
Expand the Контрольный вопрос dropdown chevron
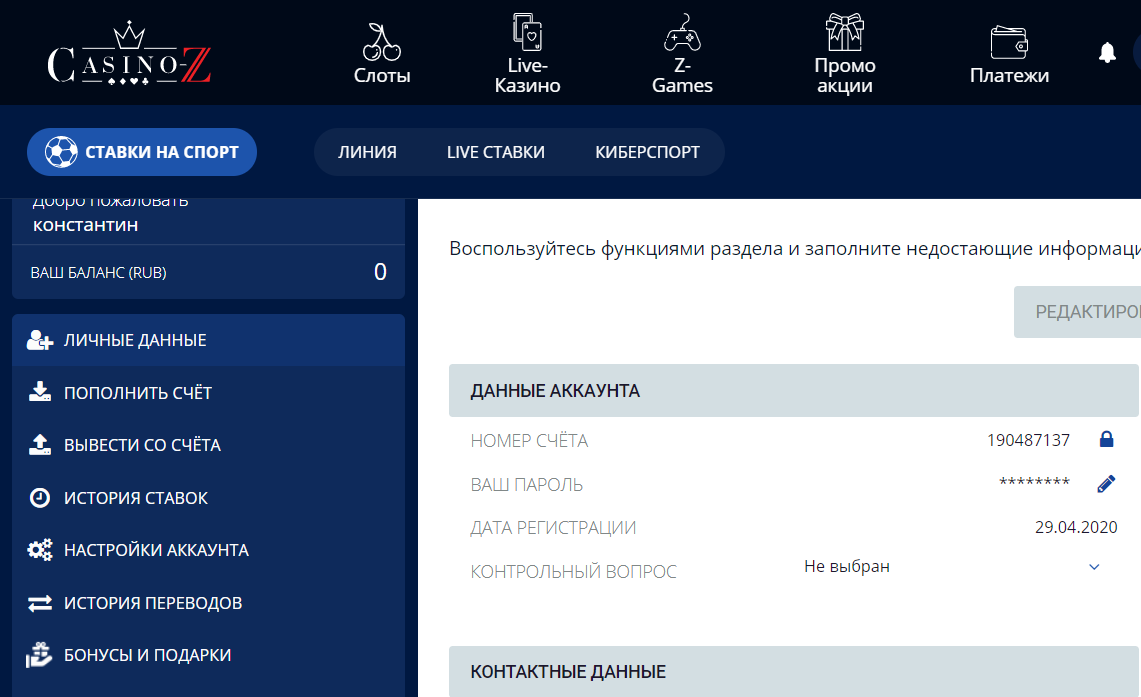pyautogui.click(x=1094, y=567)
